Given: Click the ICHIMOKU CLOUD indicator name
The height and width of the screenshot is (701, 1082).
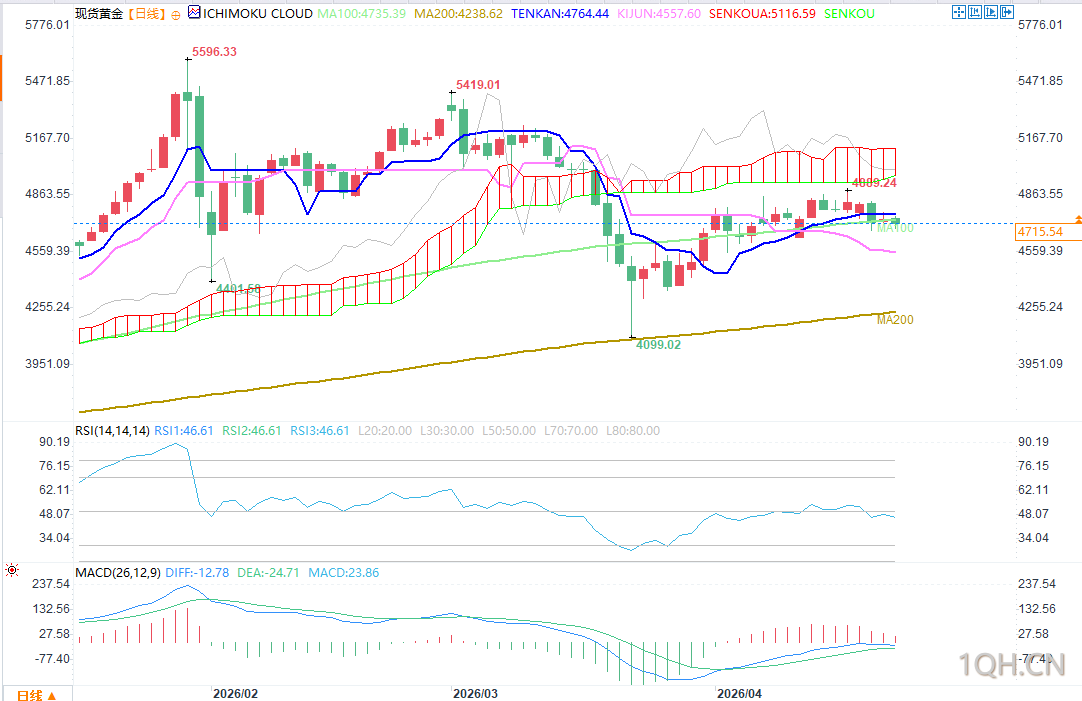Looking at the screenshot, I should click(x=257, y=14).
